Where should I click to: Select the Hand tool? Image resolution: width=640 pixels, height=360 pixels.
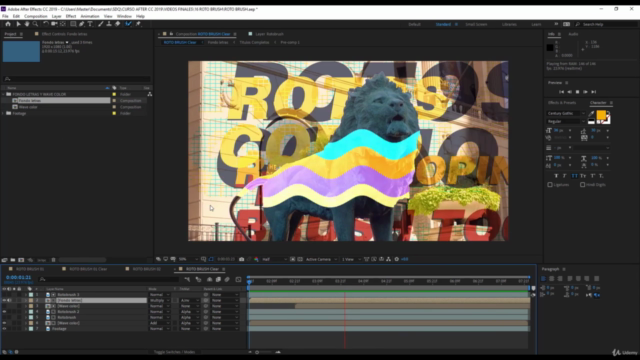coord(27,24)
